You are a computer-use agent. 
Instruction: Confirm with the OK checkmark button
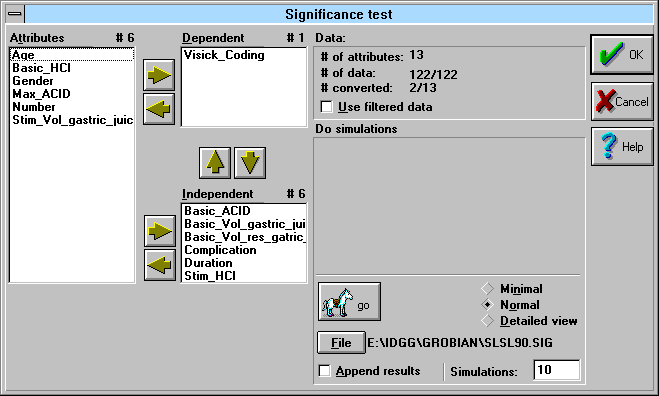pos(622,55)
